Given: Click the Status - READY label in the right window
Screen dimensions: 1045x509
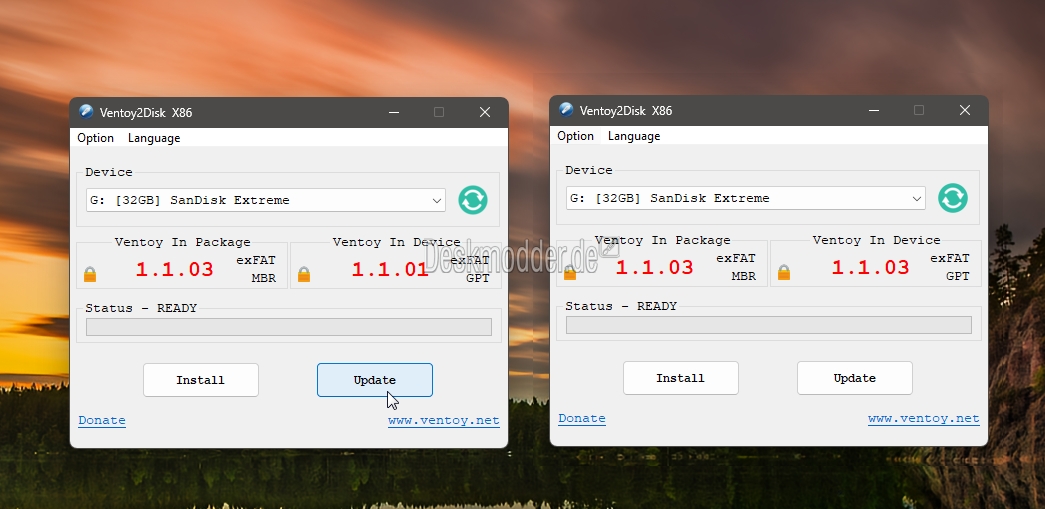Looking at the screenshot, I should click(621, 306).
